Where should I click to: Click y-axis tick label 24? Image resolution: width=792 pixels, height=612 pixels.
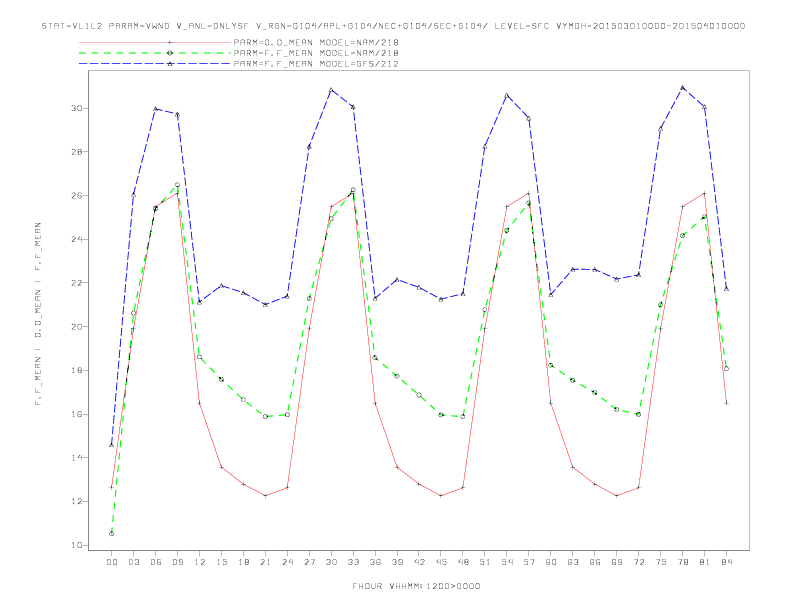point(77,239)
